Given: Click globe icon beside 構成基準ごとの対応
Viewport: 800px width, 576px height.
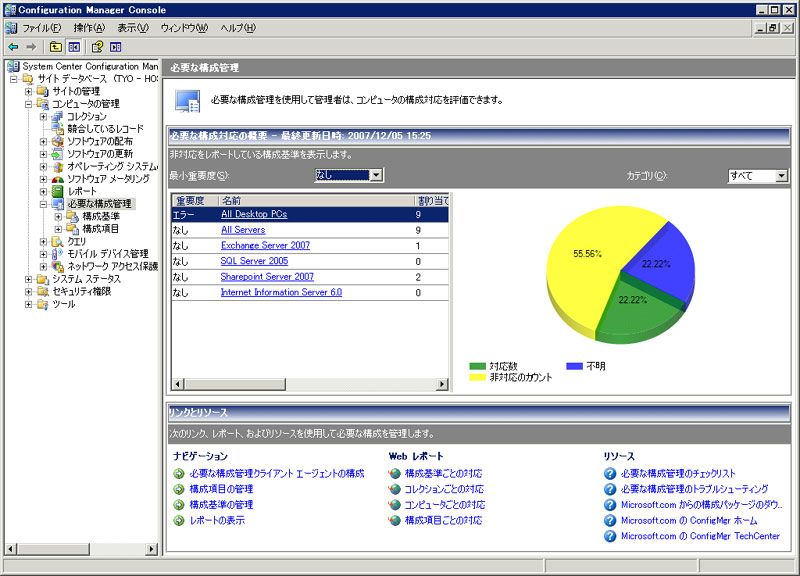Looking at the screenshot, I should coord(394,473).
